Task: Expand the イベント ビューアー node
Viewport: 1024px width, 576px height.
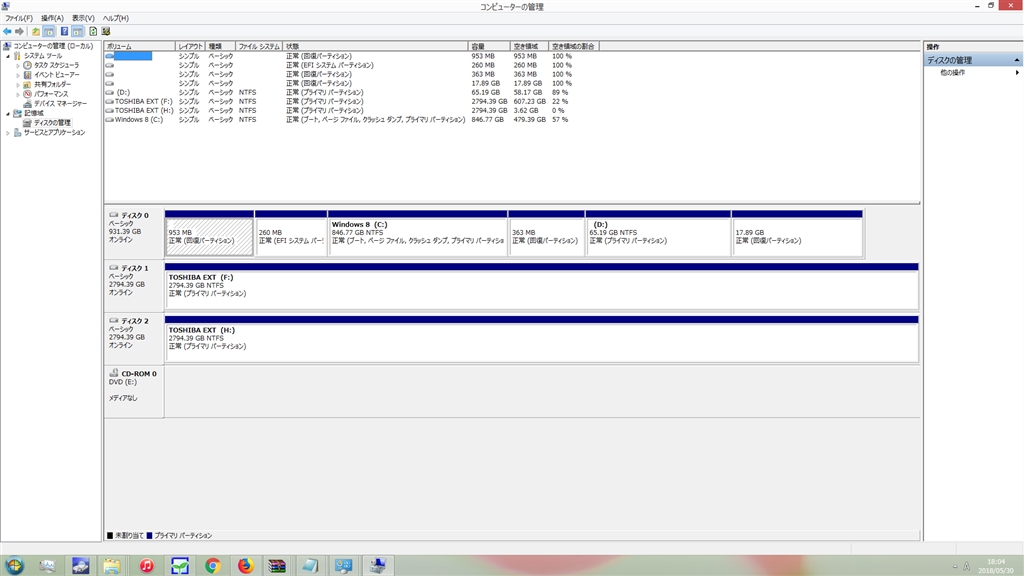Action: point(18,75)
